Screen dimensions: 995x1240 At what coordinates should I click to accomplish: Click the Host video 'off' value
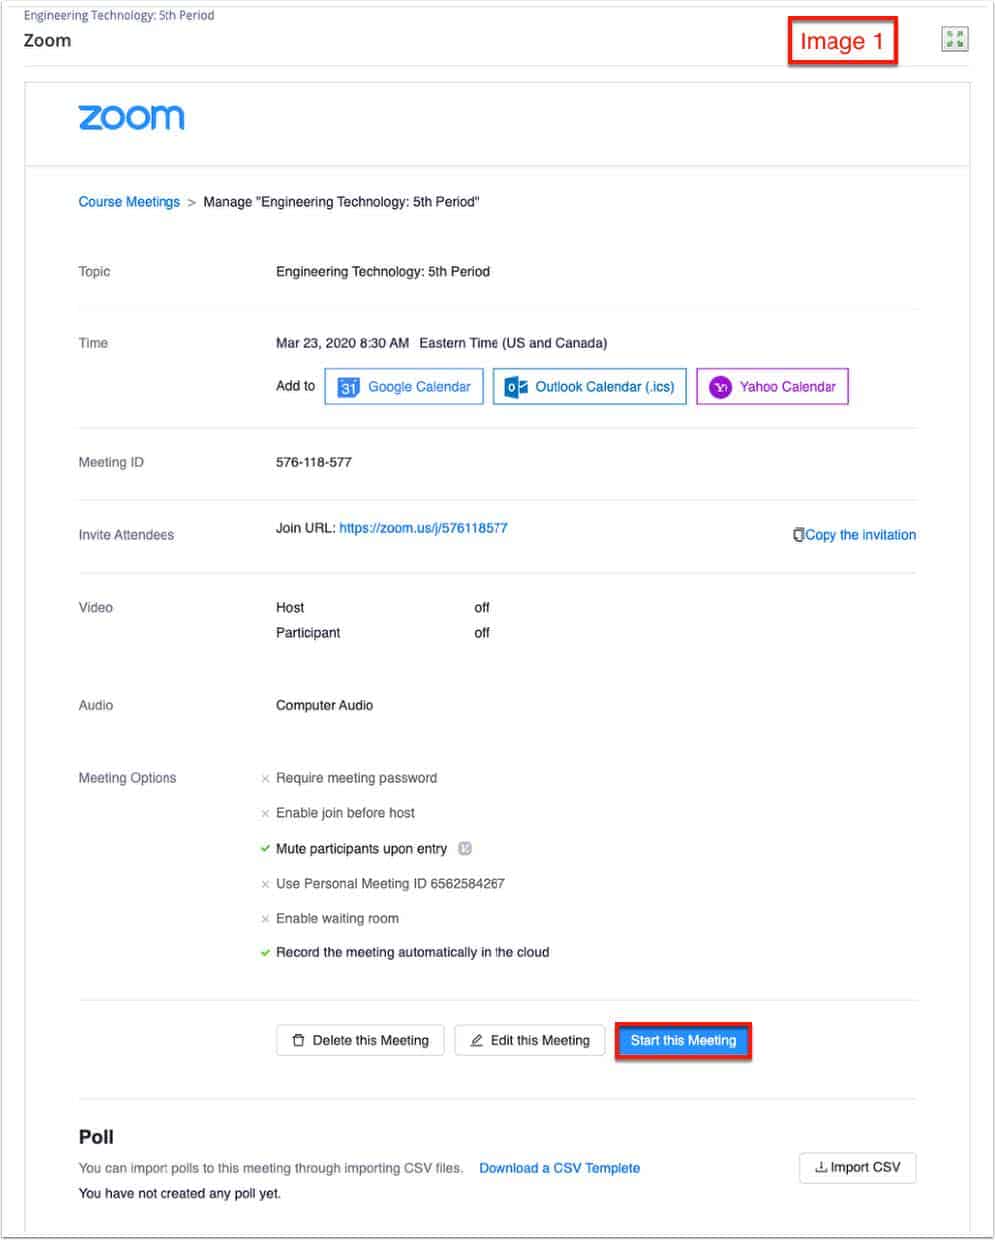point(482,608)
